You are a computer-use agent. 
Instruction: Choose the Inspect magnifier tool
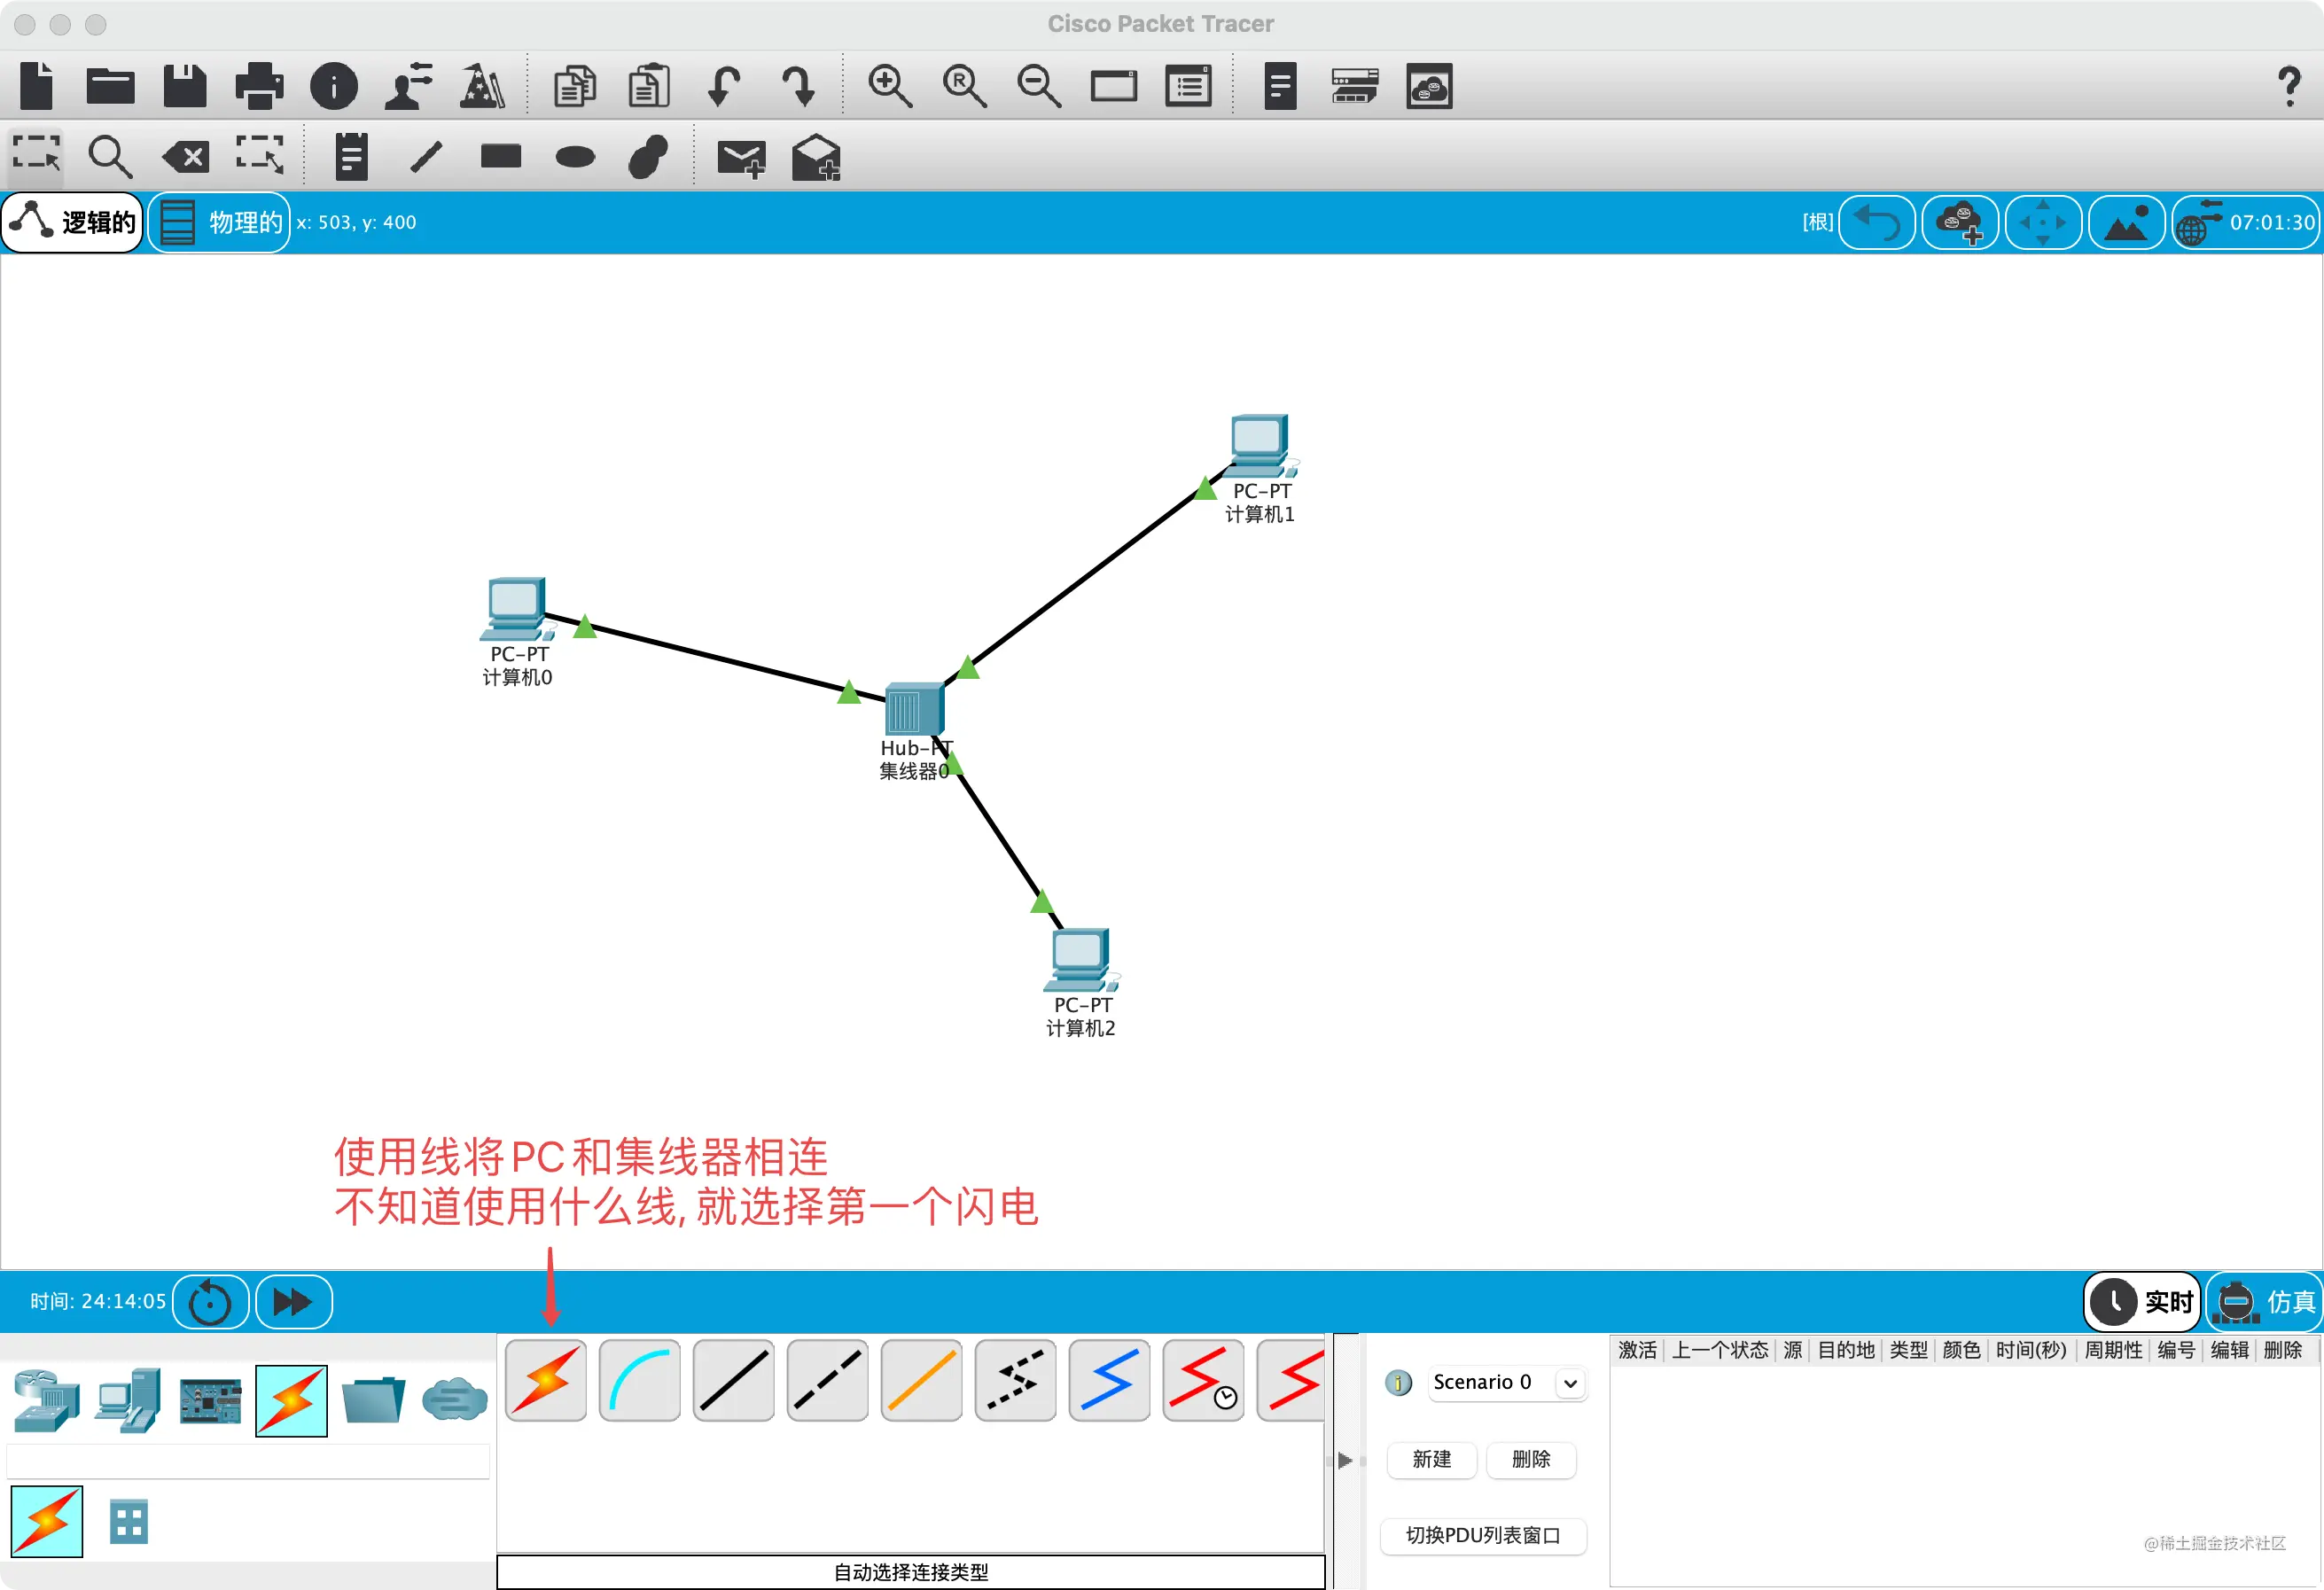click(x=110, y=156)
